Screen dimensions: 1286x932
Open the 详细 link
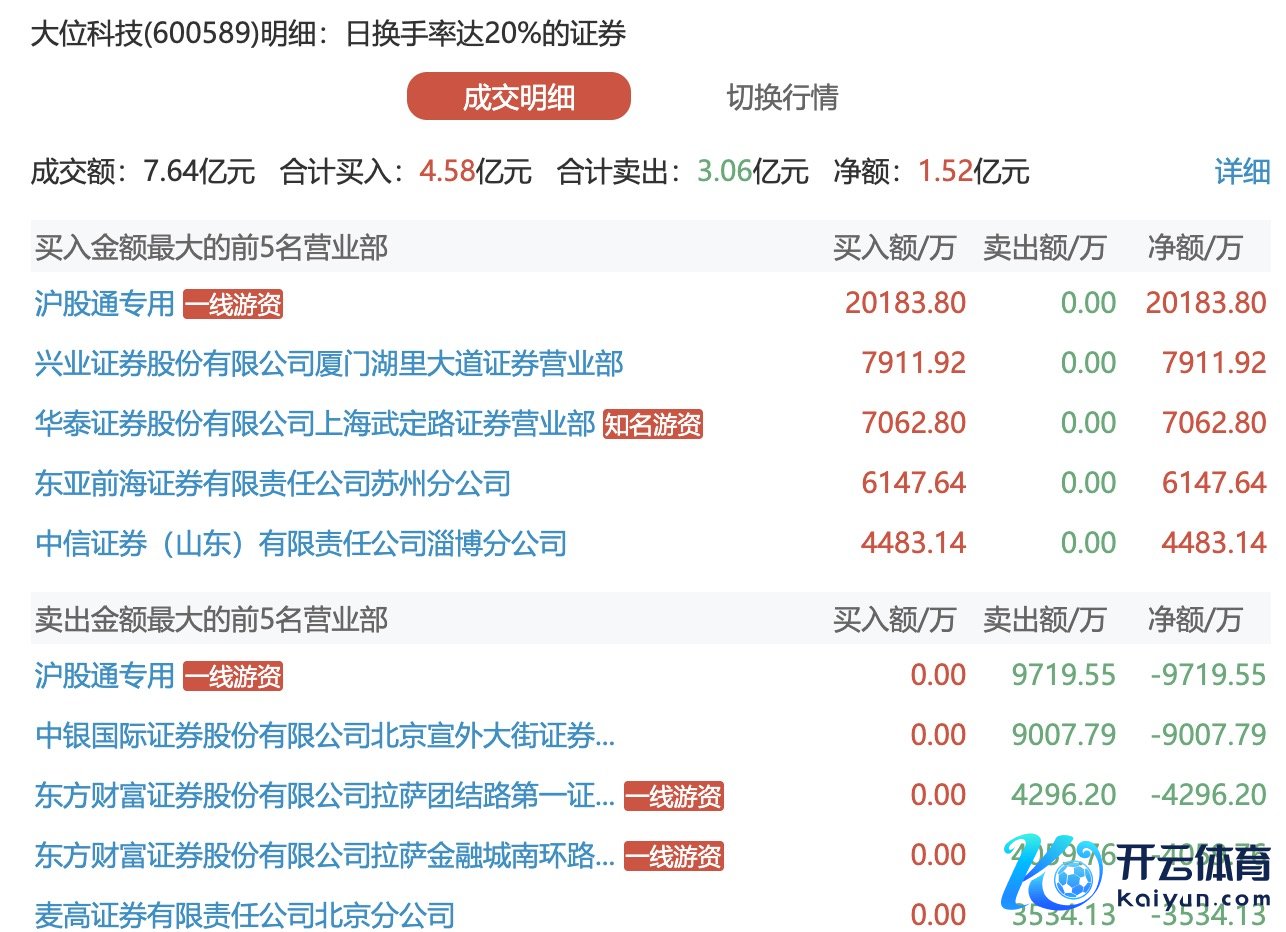(1242, 171)
